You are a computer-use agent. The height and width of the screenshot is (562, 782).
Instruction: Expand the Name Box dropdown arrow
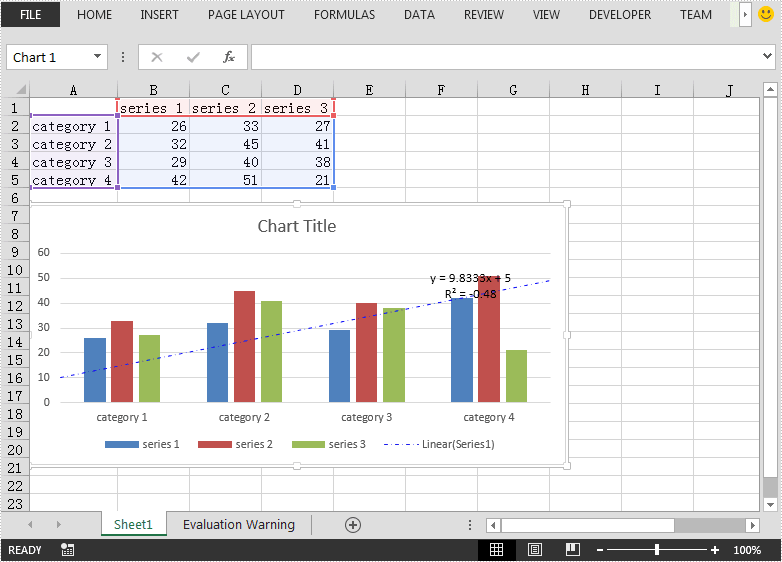(x=97, y=56)
